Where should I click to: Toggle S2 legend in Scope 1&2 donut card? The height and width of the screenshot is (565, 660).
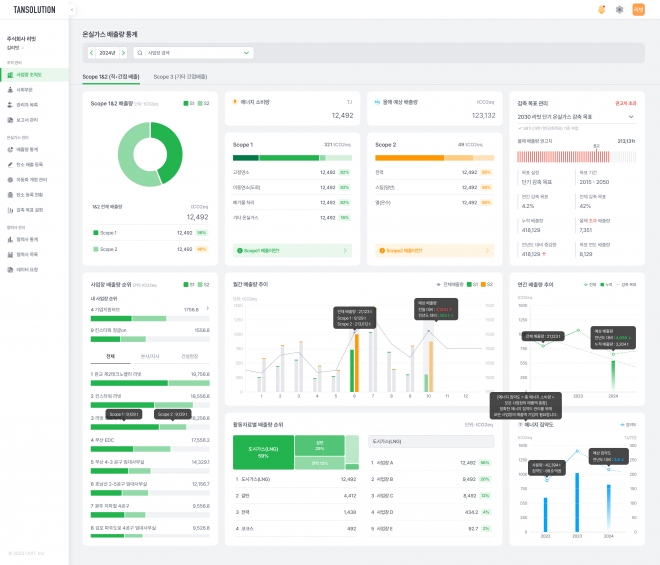coord(203,103)
